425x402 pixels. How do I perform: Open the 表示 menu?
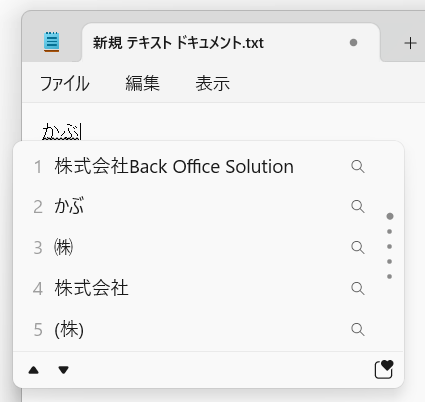pyautogui.click(x=213, y=83)
